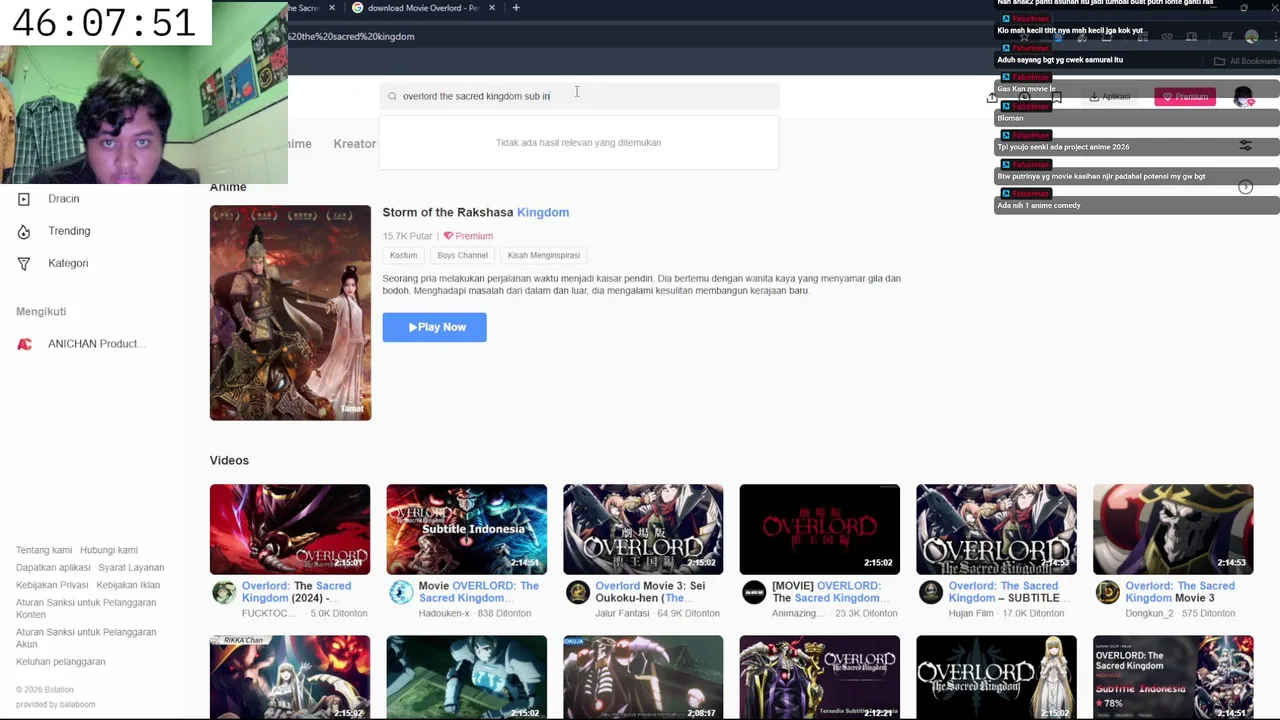This screenshot has height=720, width=1280.
Task: Click the 46:07:51 stream timer overlay
Action: 105,23
